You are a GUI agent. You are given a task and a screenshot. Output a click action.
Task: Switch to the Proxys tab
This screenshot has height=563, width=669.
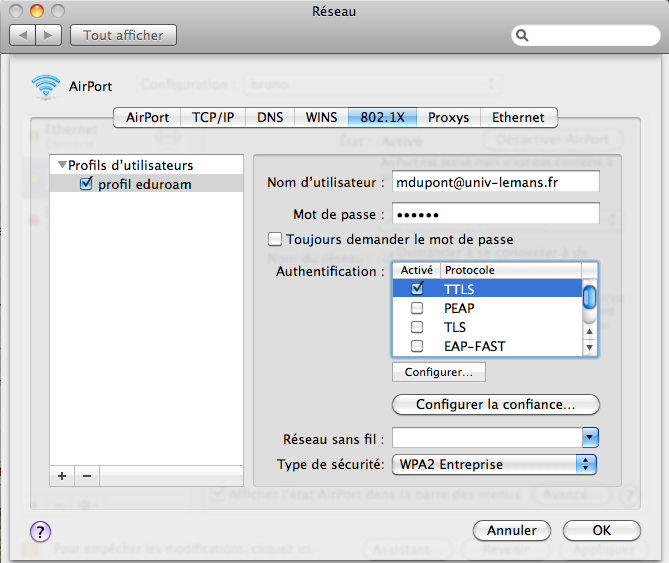448,117
